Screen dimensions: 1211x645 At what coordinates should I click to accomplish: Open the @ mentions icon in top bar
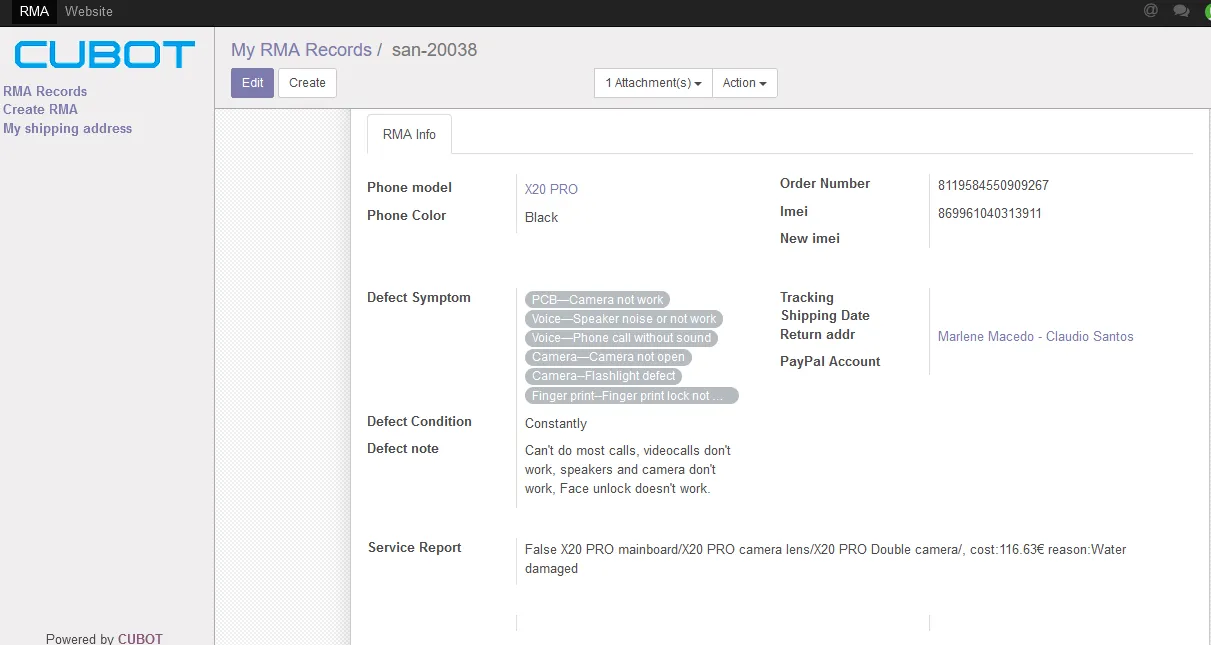click(x=1150, y=11)
